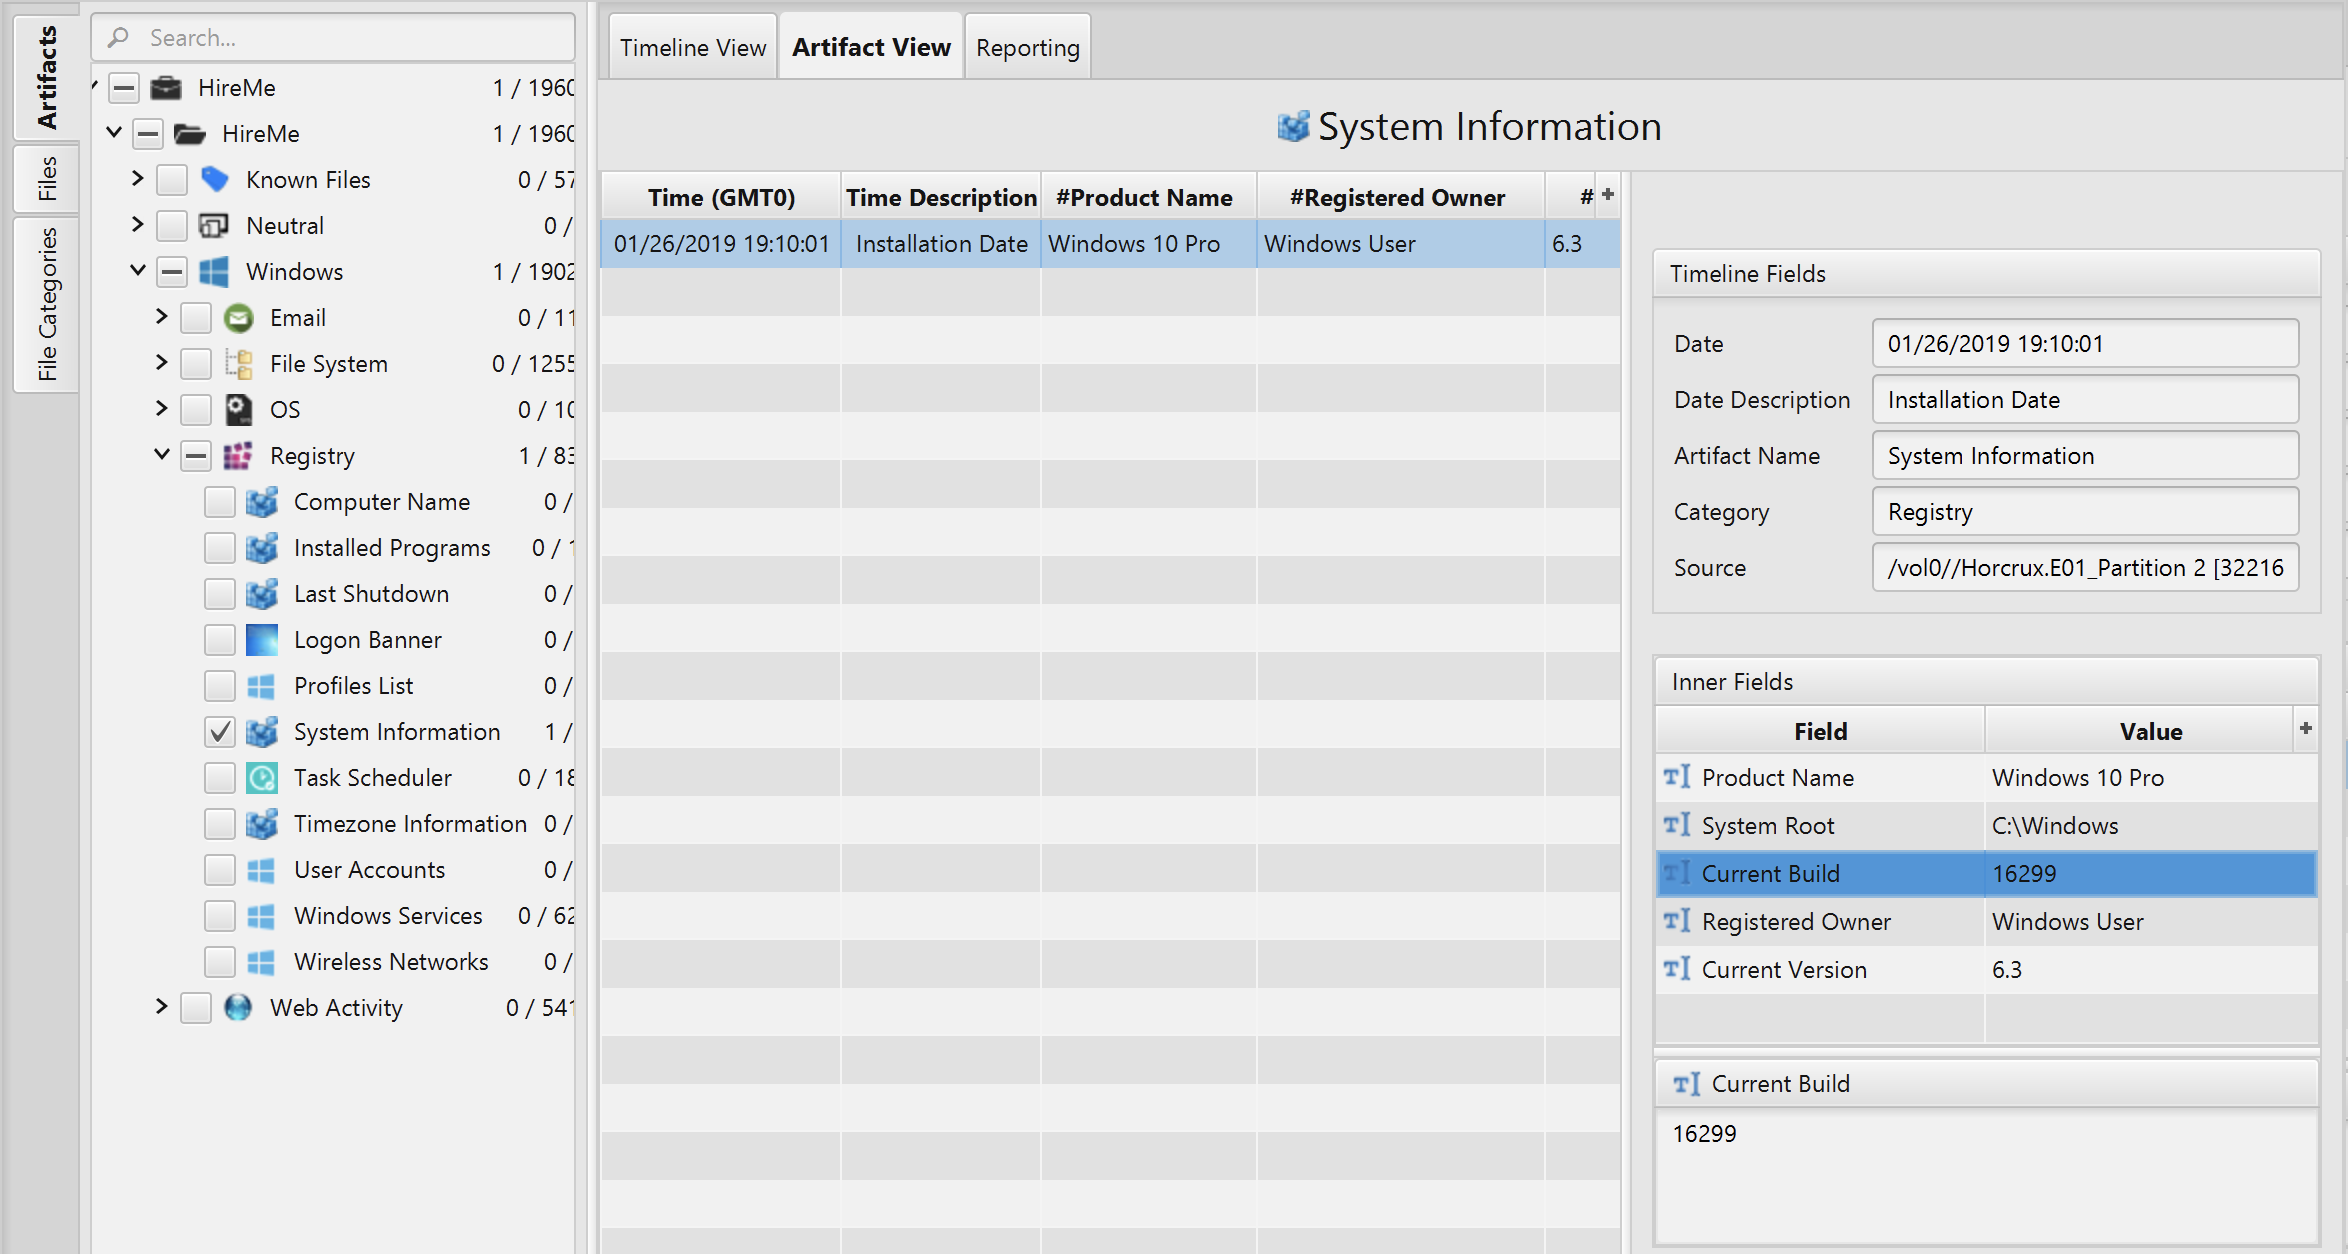Click the Registry cubes icon
Viewport: 2348px width, 1254px height.
tap(239, 456)
